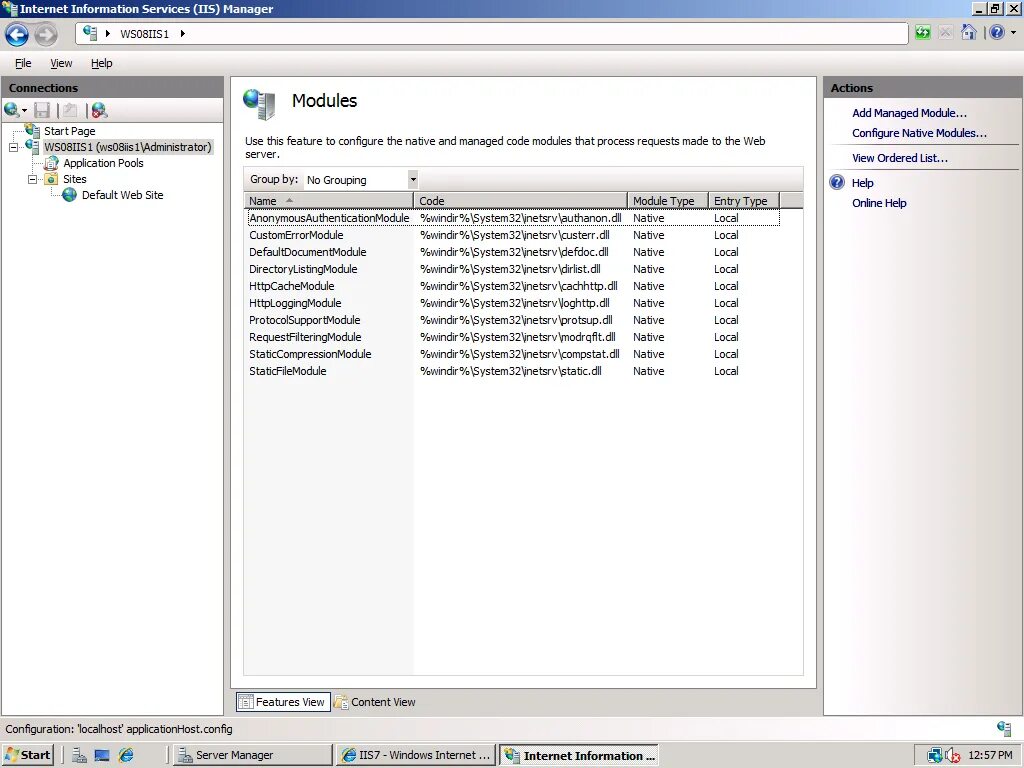The image size is (1024, 768).
Task: Open the File menu
Action: click(x=23, y=63)
